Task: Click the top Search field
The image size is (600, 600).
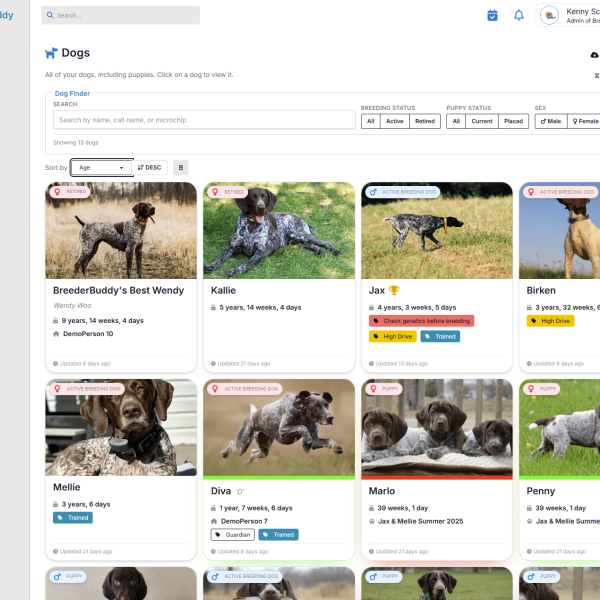Action: point(121,15)
